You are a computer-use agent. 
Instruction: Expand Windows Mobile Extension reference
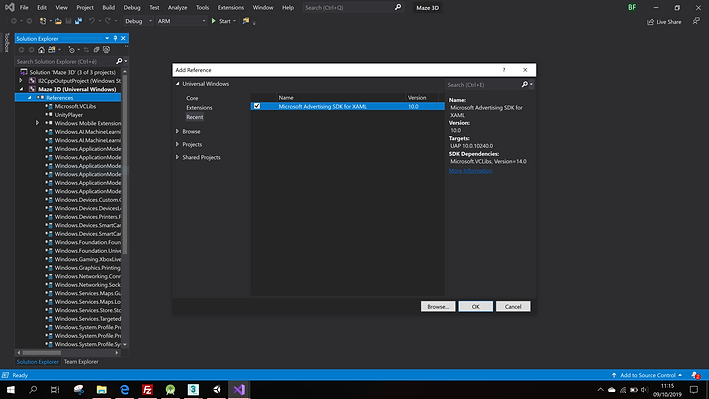(x=38, y=123)
